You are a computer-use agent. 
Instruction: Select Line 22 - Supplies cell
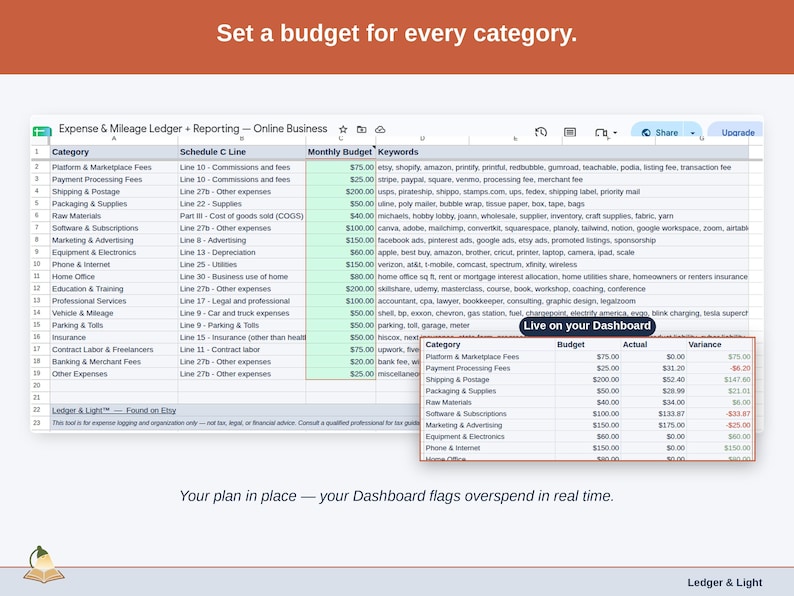[x=242, y=204]
